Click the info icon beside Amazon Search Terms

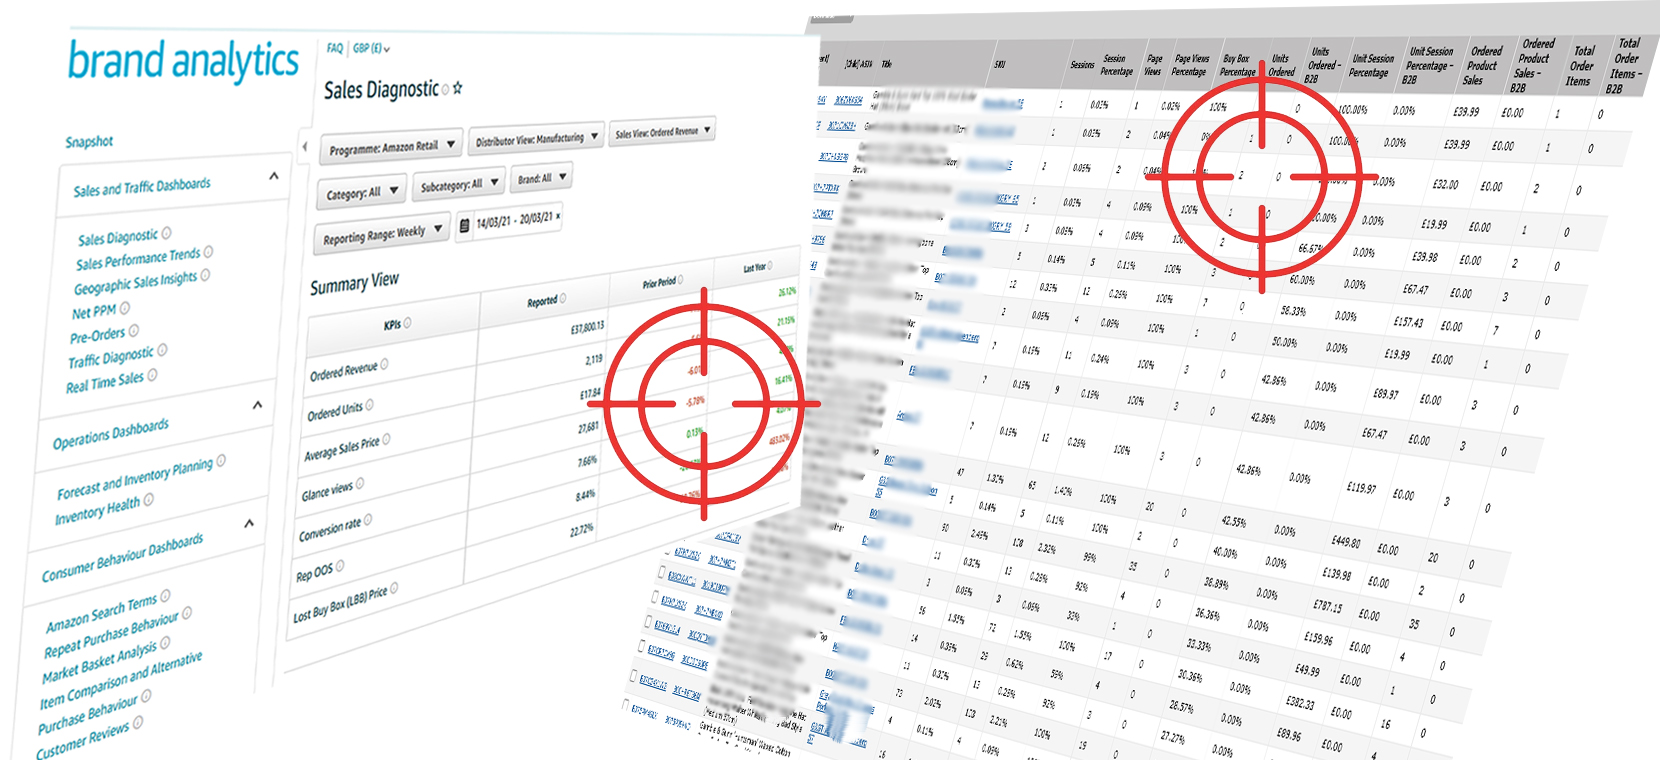pyautogui.click(x=165, y=596)
